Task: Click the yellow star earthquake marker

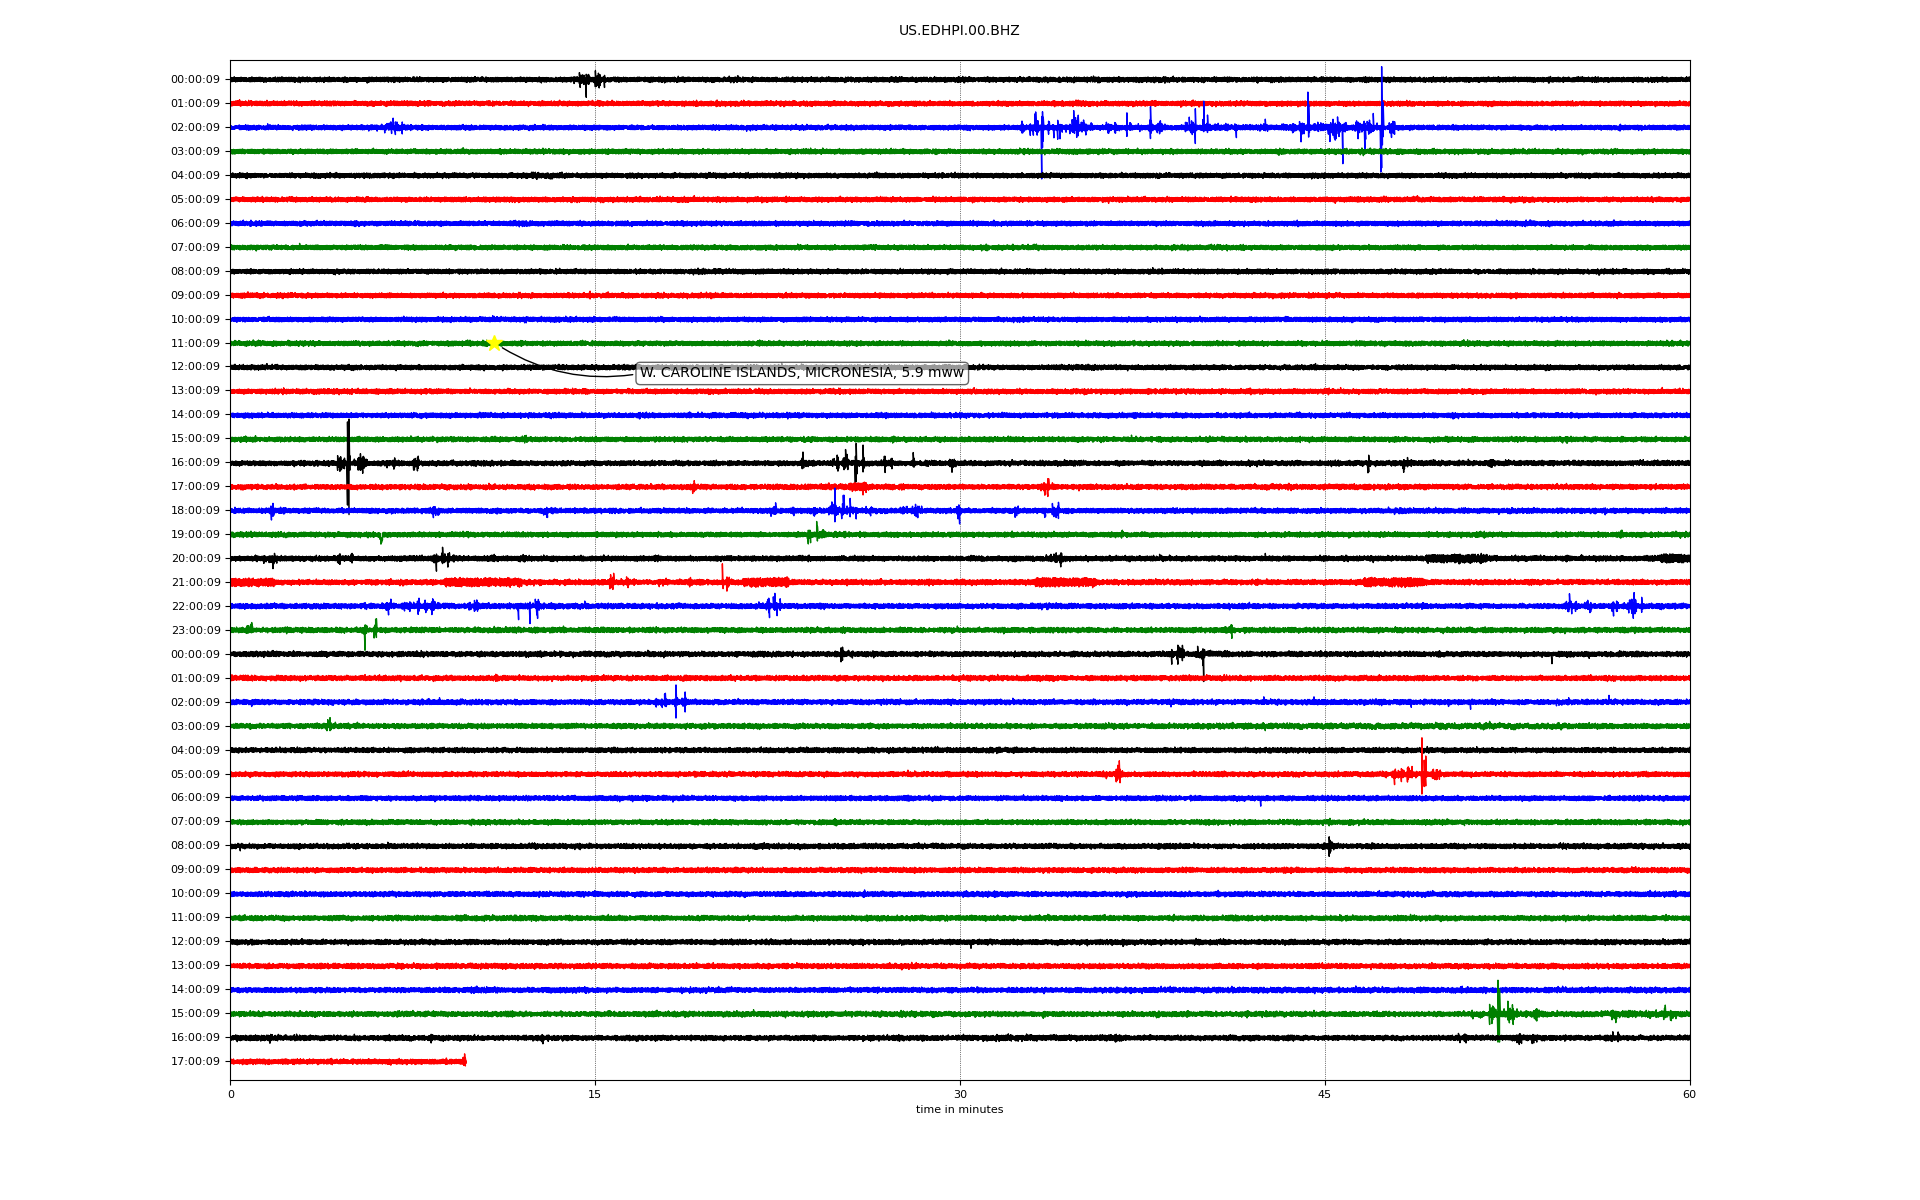Action: coord(494,343)
